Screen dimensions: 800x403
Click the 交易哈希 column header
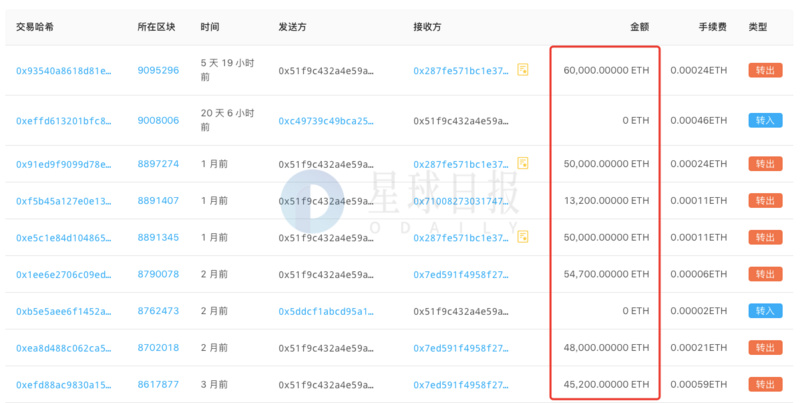(35, 27)
